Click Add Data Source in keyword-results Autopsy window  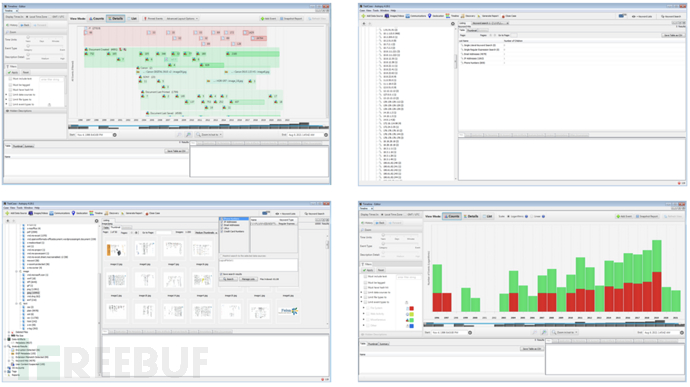tap(371, 16)
